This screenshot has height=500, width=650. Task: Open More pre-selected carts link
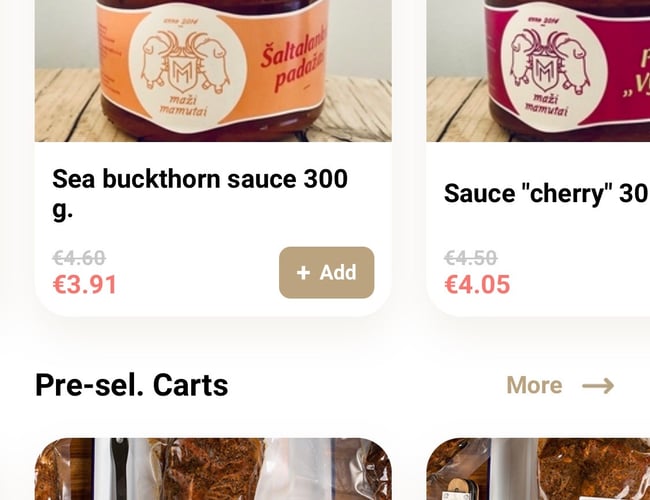pyautogui.click(x=534, y=385)
